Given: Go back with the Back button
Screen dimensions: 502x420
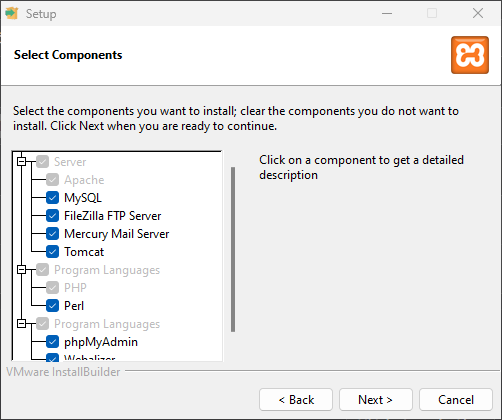Looking at the screenshot, I should click(296, 399).
